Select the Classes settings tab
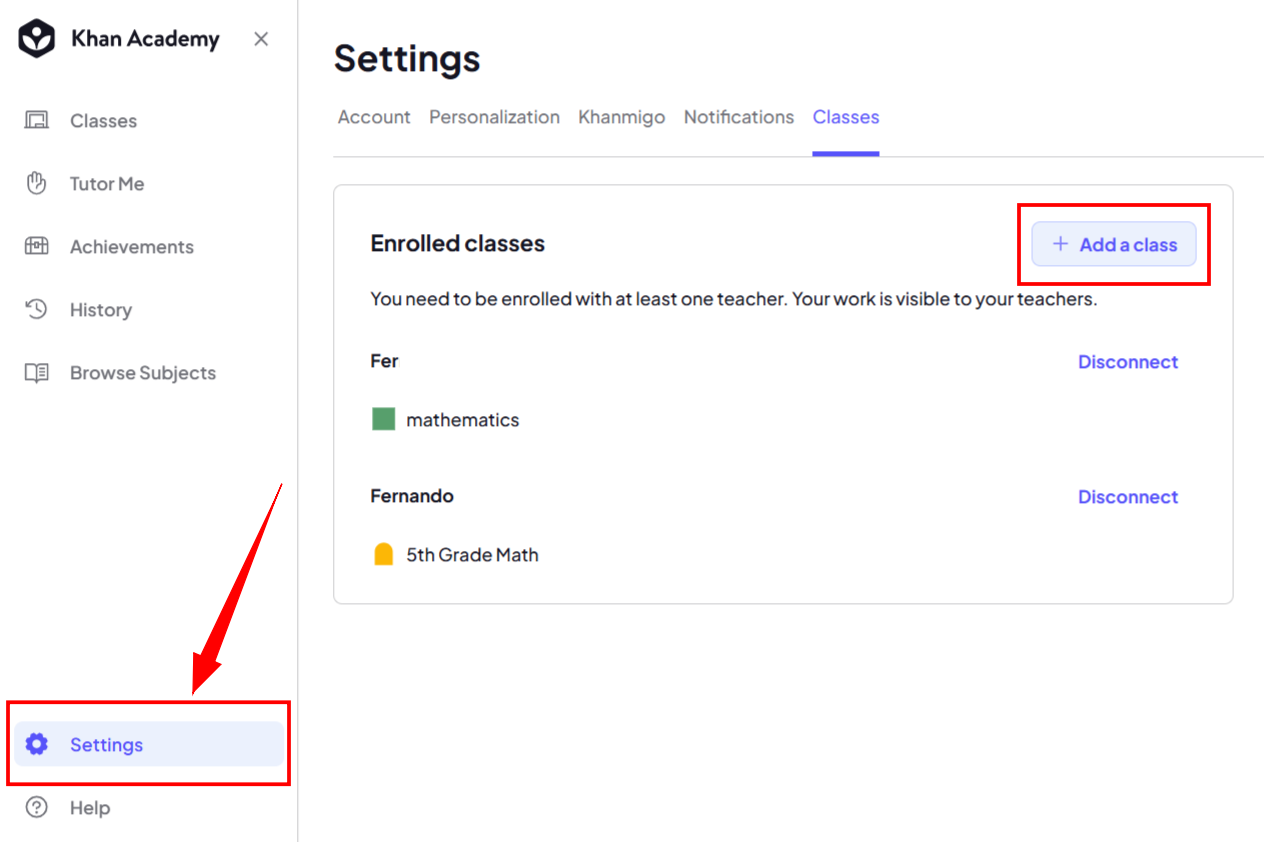This screenshot has height=842, width=1264. point(846,117)
